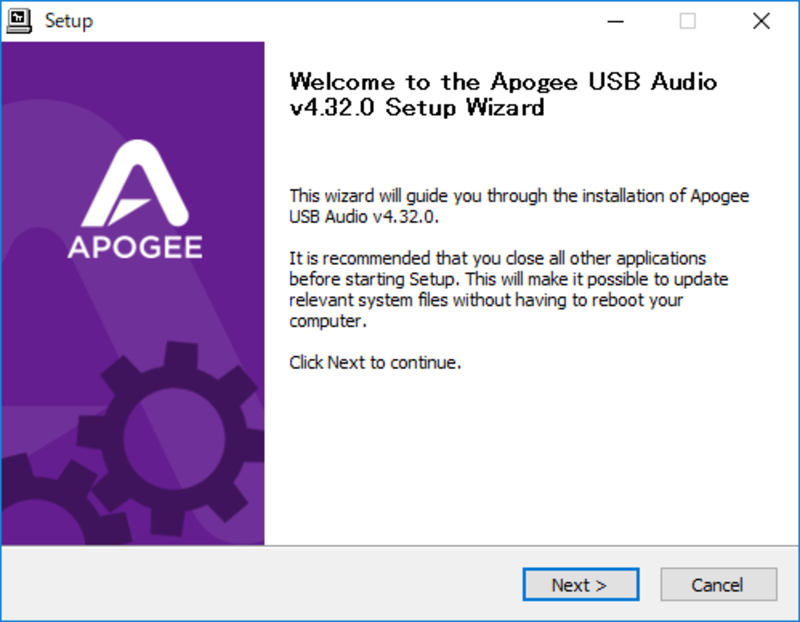800x622 pixels.
Task: Minimize the Setup window
Action: 616,21
